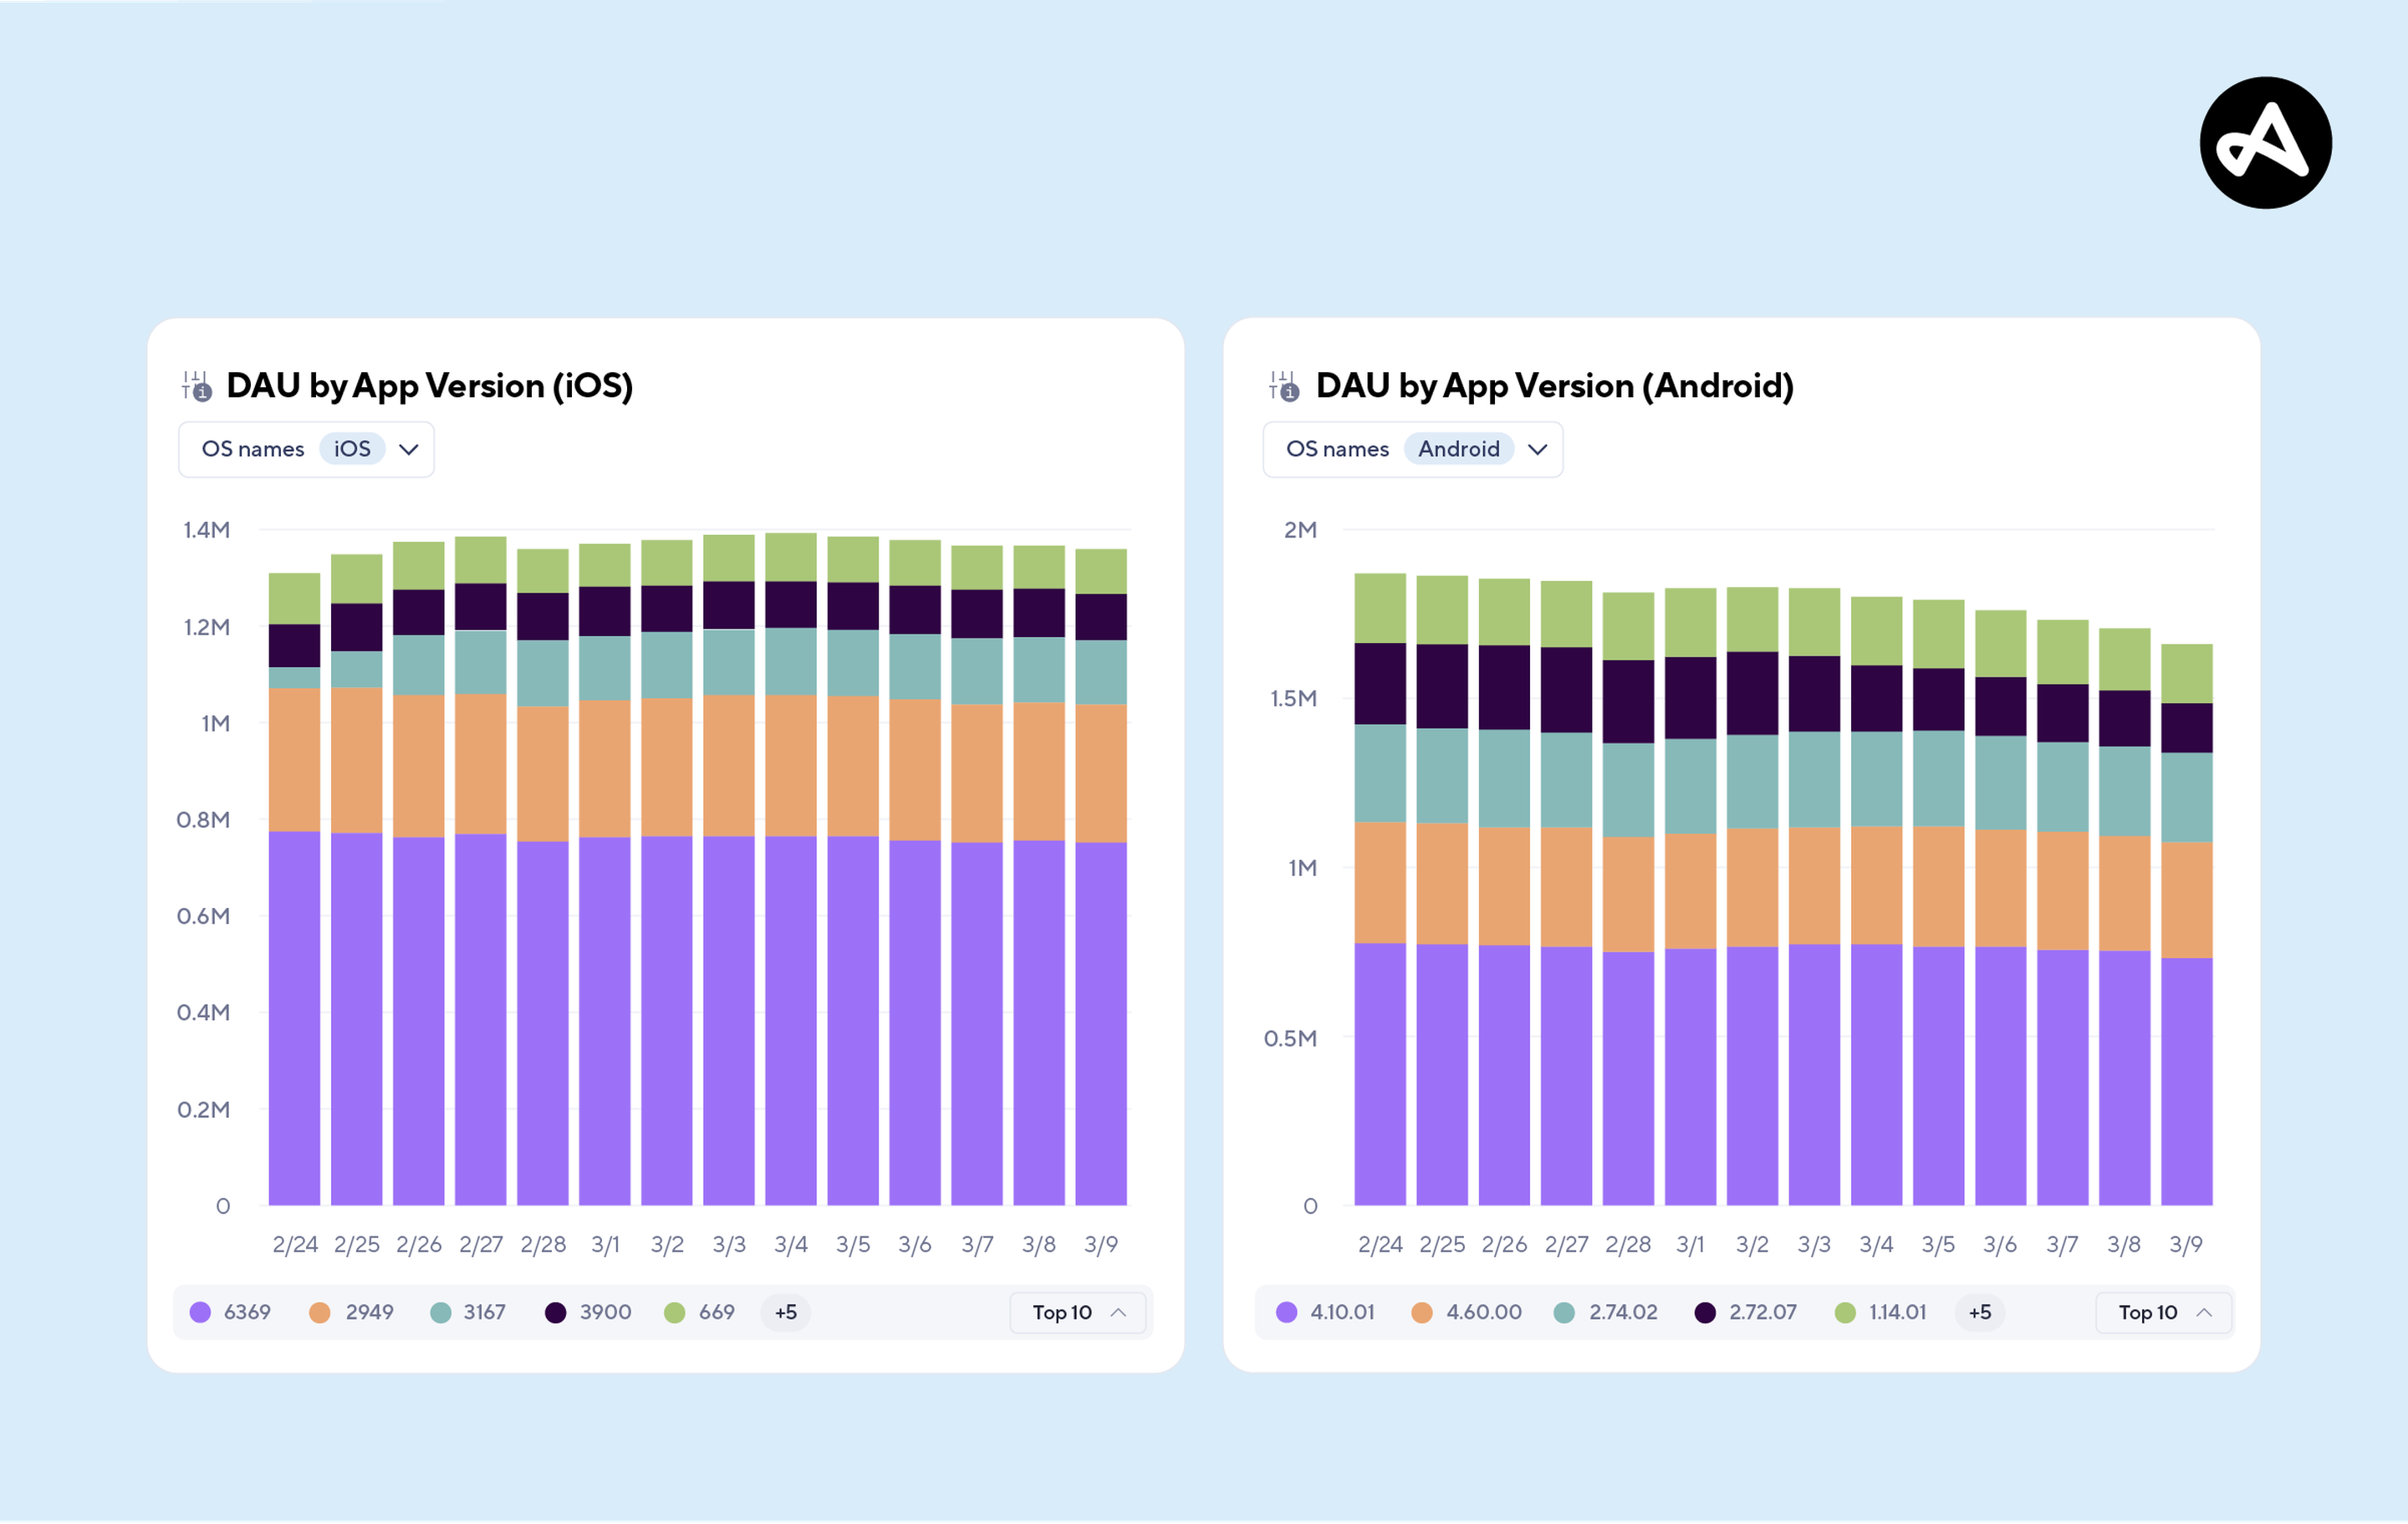Click the 1.5M axis label in Android chart
This screenshot has height=1524, width=2408.
1293,699
